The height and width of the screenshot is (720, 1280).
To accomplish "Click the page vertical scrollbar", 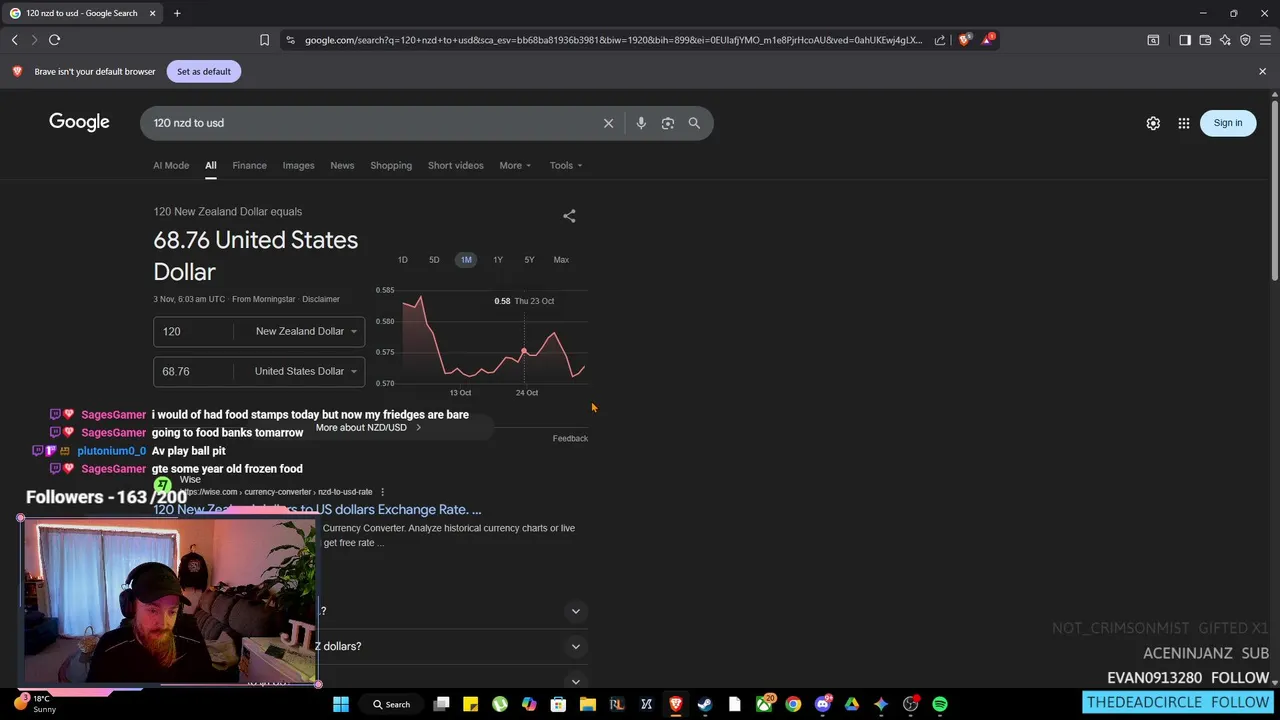I will click(1275, 190).
